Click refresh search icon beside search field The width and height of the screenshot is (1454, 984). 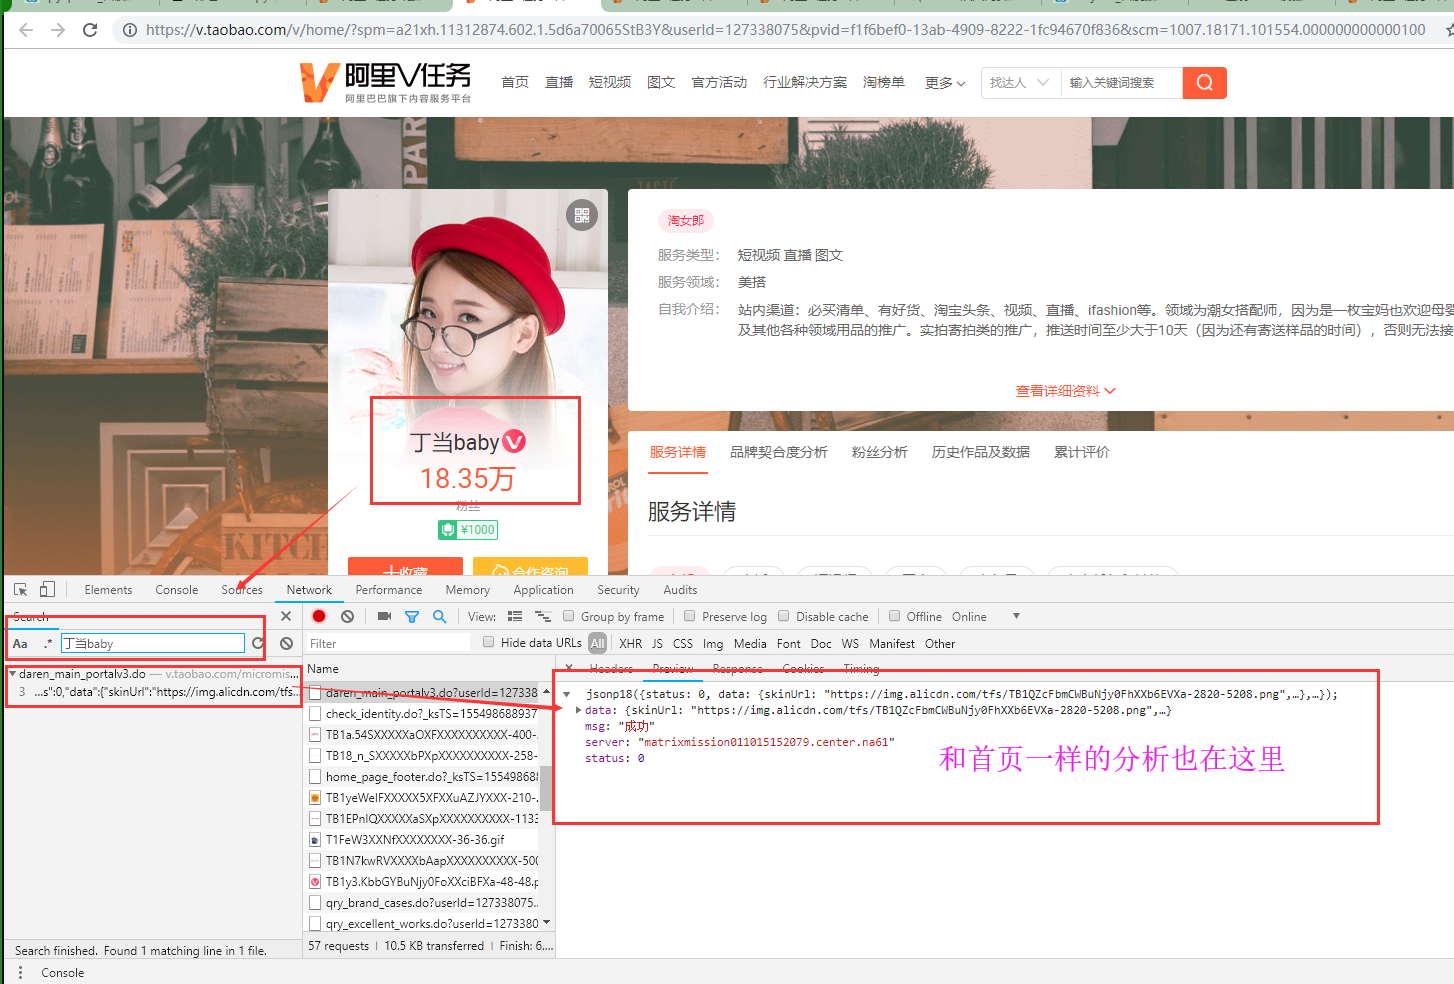[258, 644]
